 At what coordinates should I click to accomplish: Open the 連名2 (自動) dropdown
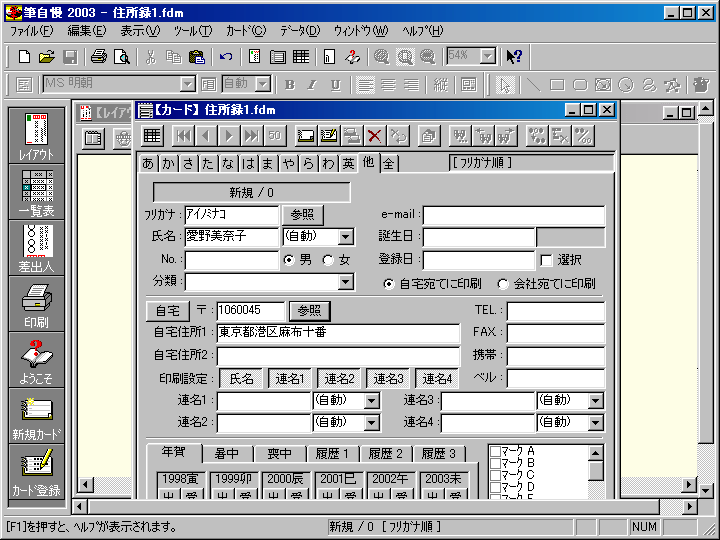tap(371, 423)
